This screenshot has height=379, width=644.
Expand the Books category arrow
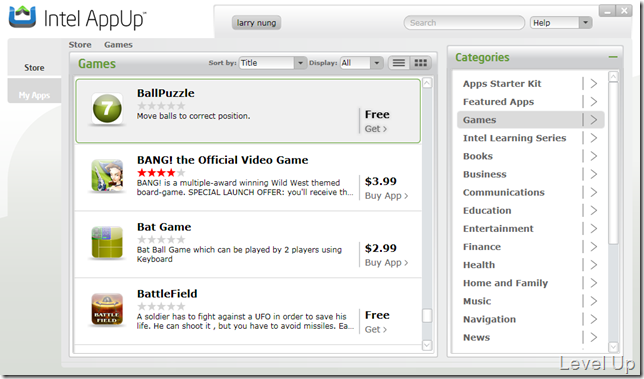tap(593, 156)
